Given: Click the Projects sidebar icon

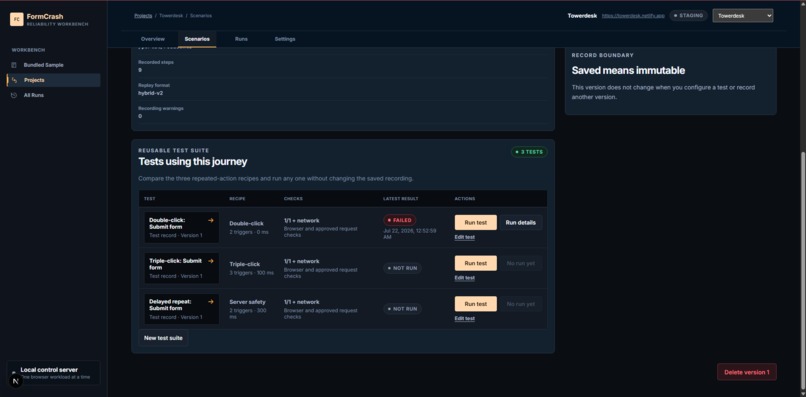Looking at the screenshot, I should (14, 80).
